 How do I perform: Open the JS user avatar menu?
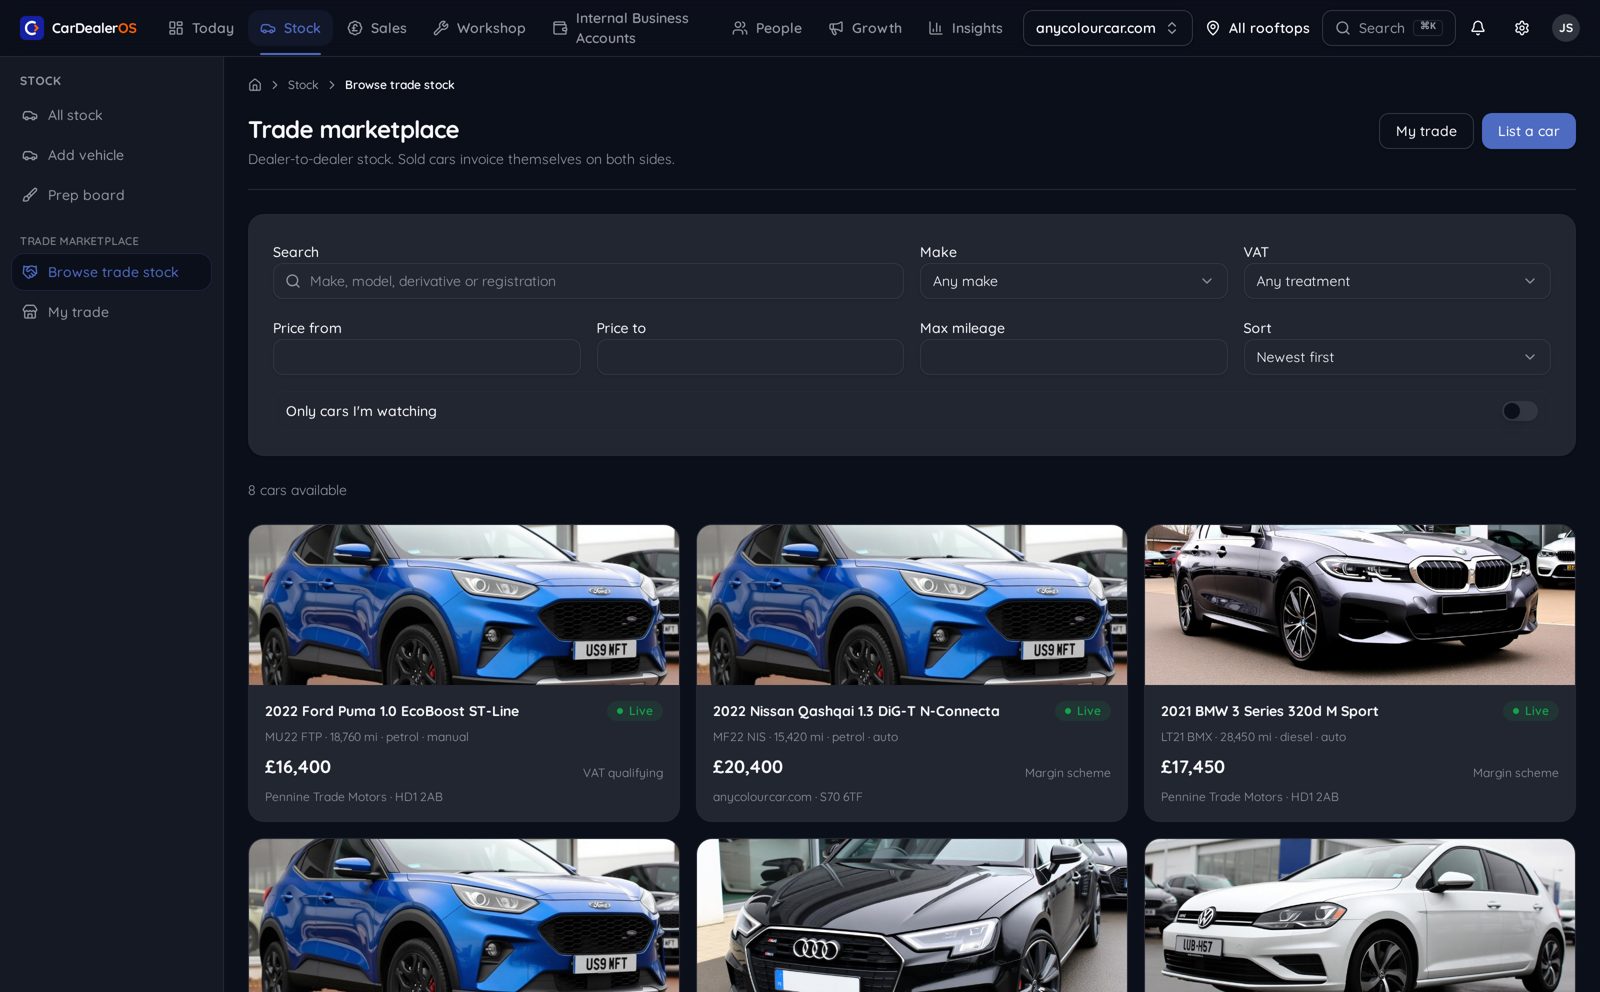point(1565,28)
